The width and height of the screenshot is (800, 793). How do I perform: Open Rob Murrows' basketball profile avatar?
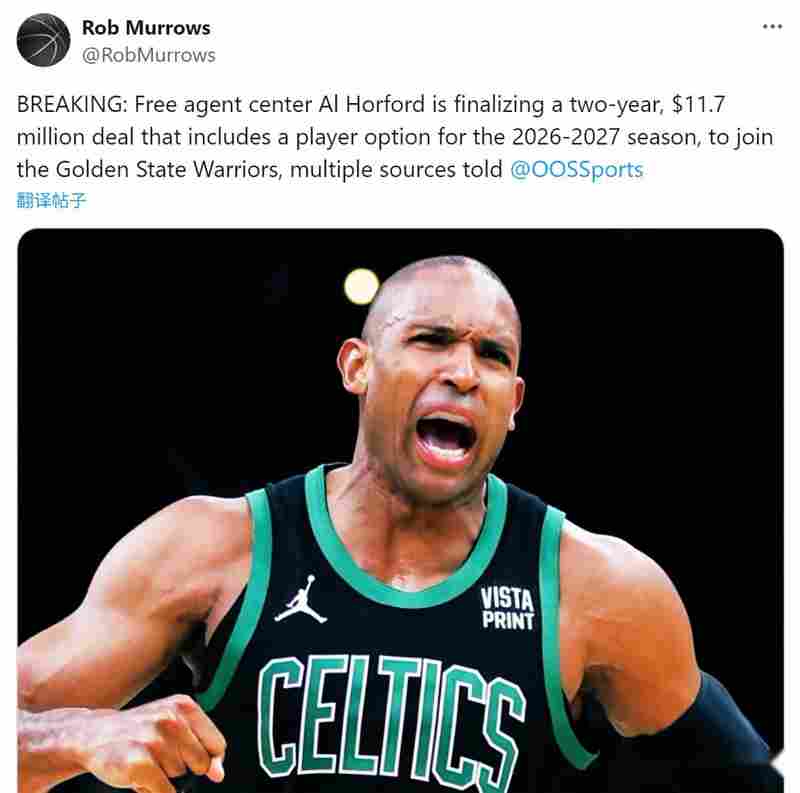click(43, 40)
